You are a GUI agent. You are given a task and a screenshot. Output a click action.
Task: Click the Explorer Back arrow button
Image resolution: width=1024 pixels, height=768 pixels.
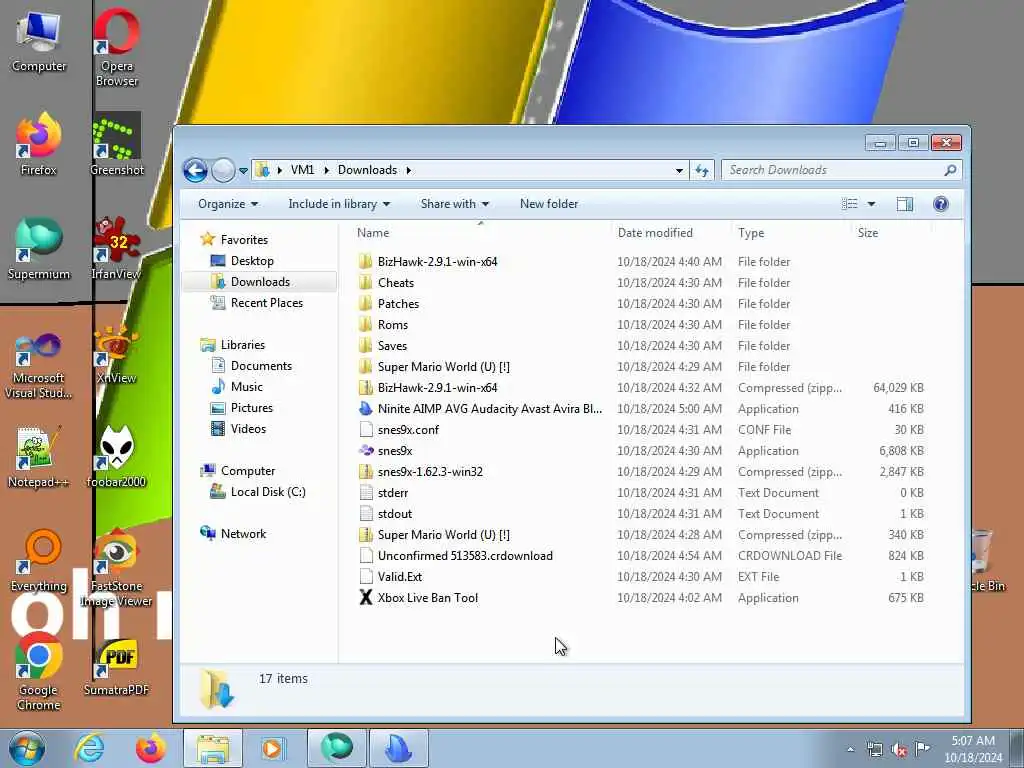(x=195, y=170)
